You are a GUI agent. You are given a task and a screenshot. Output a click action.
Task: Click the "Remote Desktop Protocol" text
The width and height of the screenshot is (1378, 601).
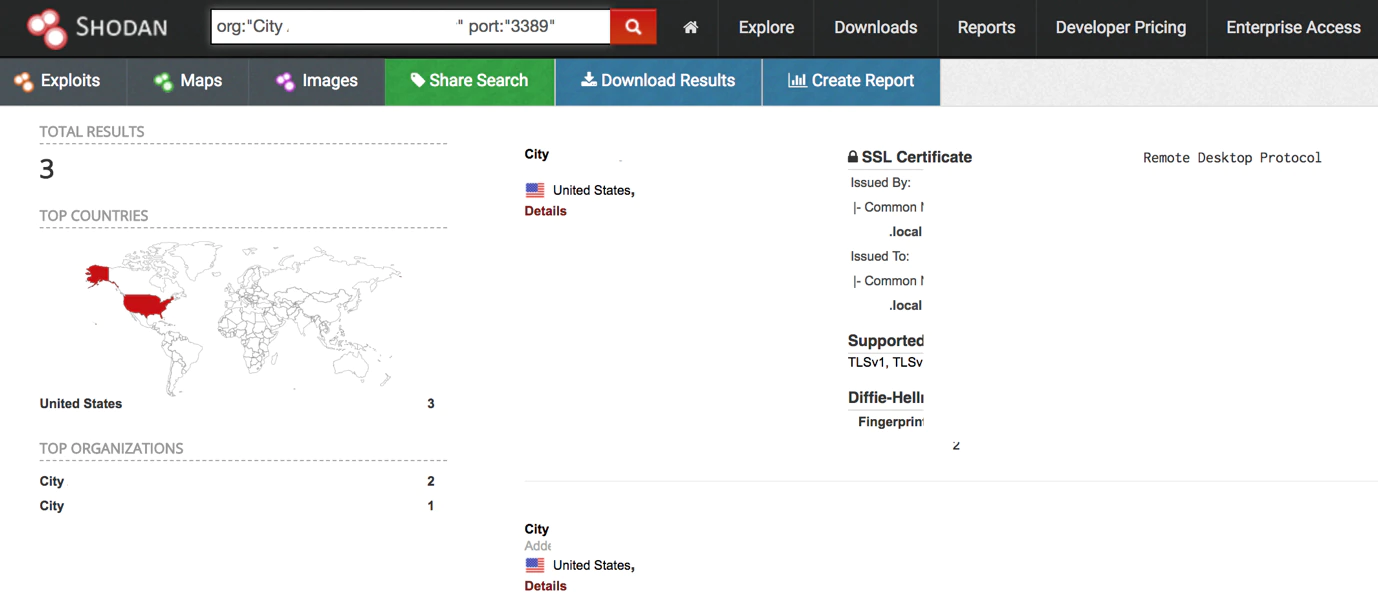click(x=1232, y=158)
